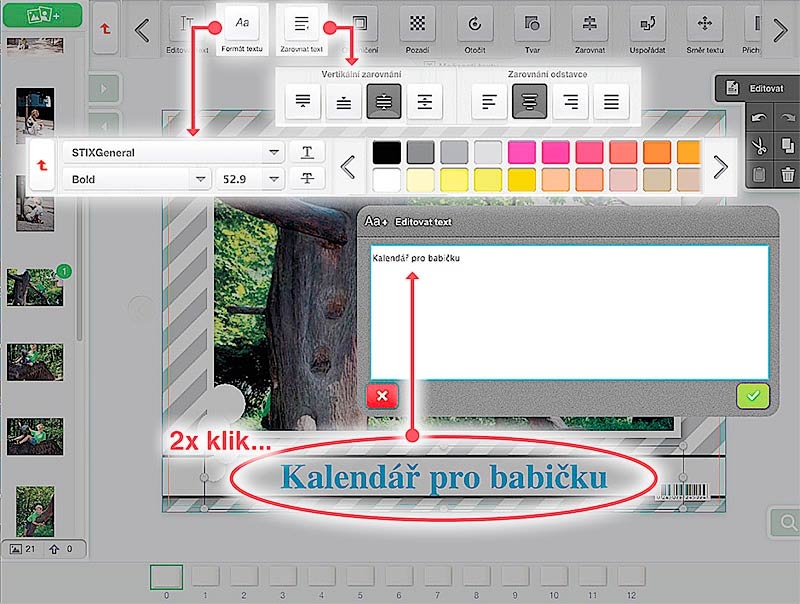Open the 52.9 font size dropdown
The height and width of the screenshot is (604, 800).
click(x=250, y=179)
